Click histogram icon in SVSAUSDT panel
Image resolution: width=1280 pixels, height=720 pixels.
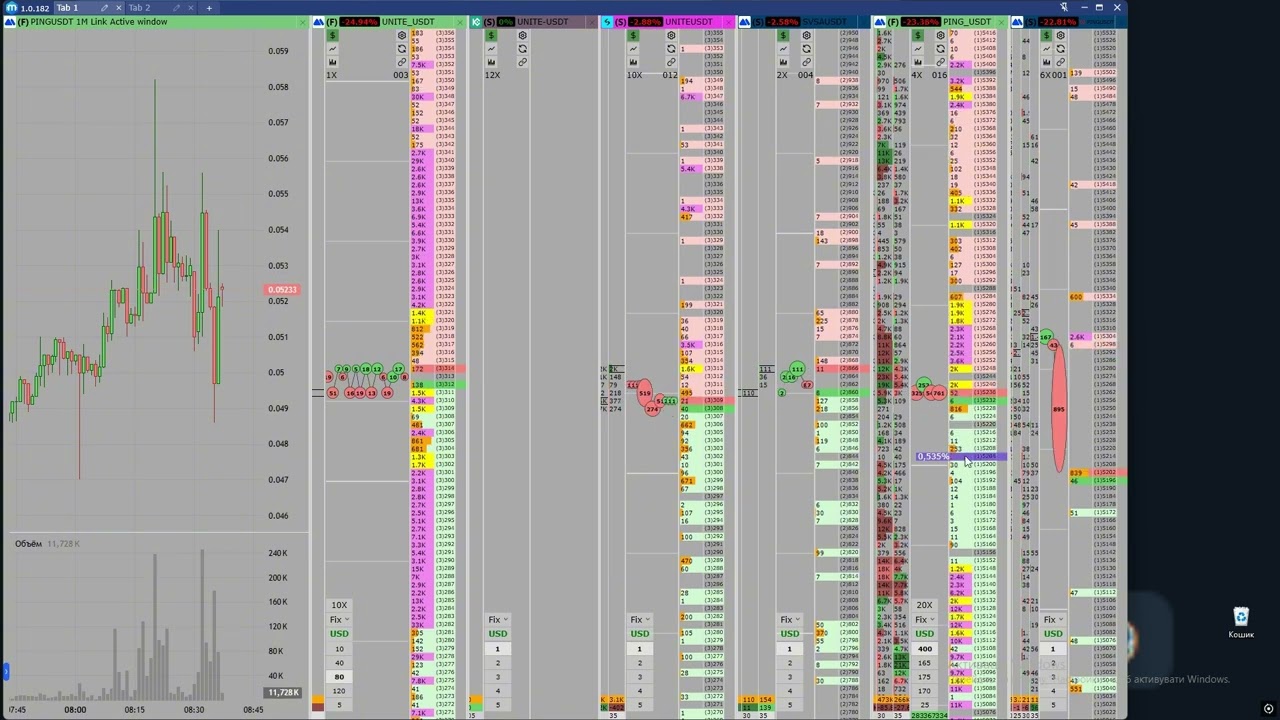(781, 62)
